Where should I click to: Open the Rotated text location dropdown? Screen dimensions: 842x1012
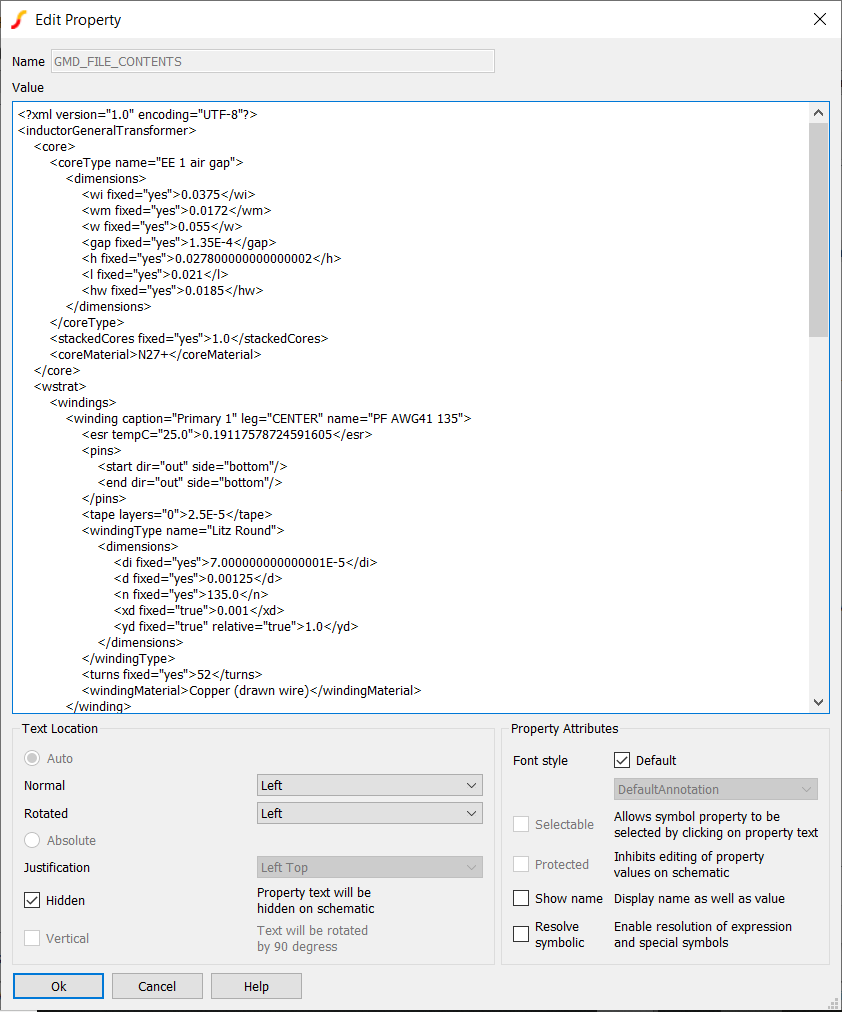(369, 813)
